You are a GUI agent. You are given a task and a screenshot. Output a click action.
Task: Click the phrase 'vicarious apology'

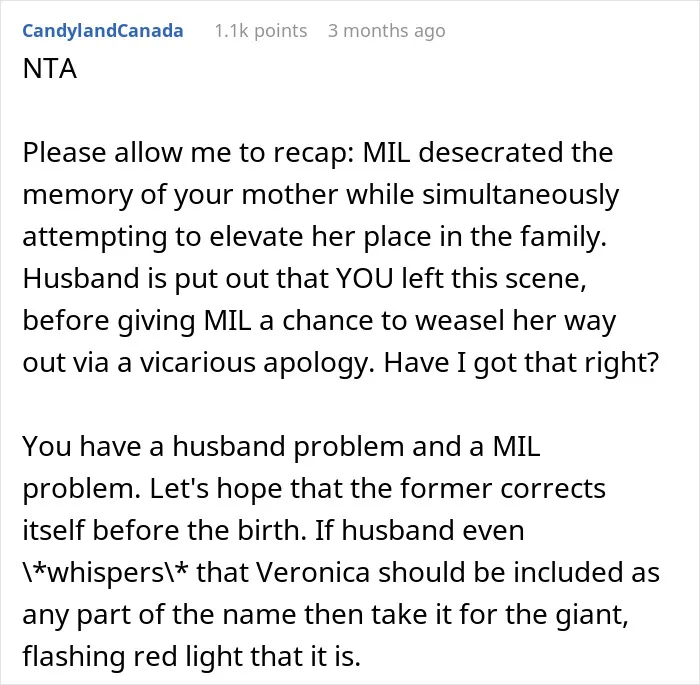pyautogui.click(x=258, y=363)
